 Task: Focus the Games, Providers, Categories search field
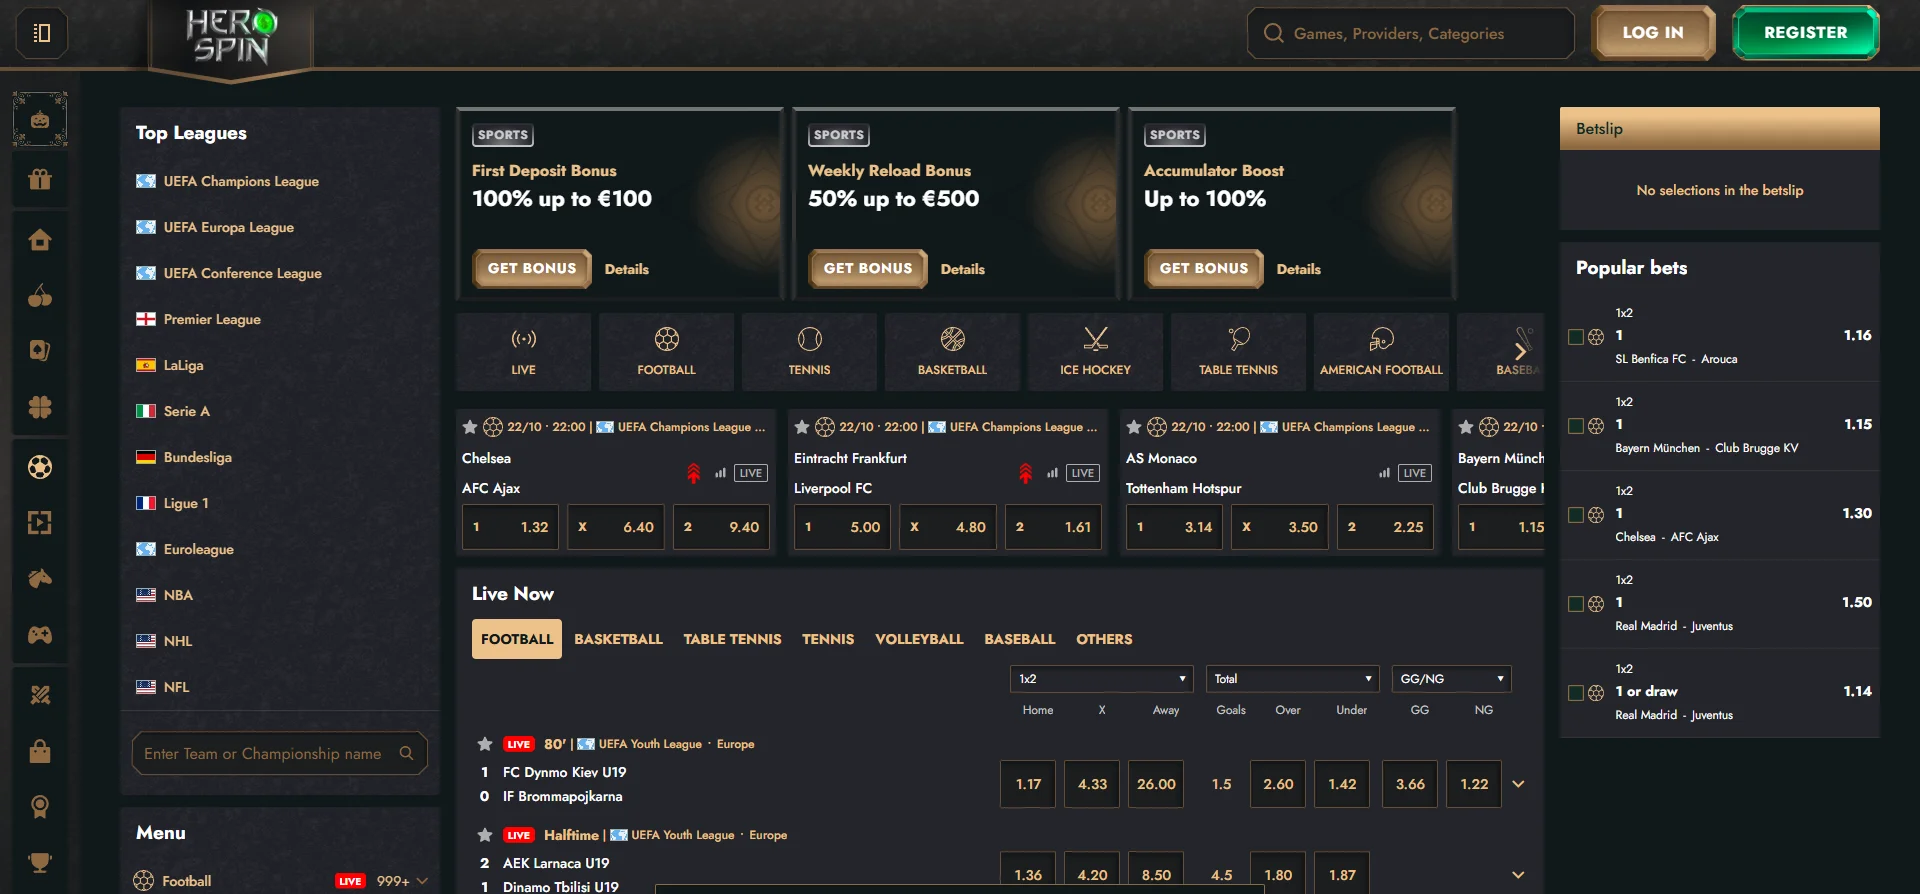[1411, 33]
